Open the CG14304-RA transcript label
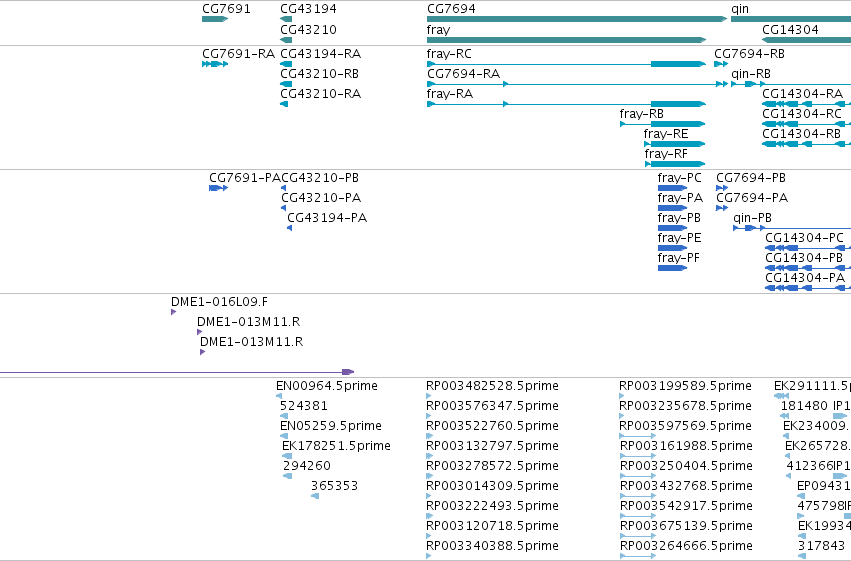The height and width of the screenshot is (561, 851). (803, 94)
